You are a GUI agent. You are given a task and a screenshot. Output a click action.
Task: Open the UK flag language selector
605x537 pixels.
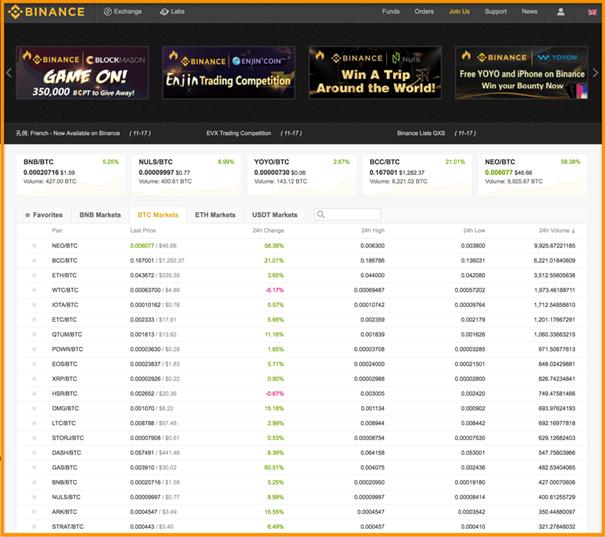pos(592,12)
